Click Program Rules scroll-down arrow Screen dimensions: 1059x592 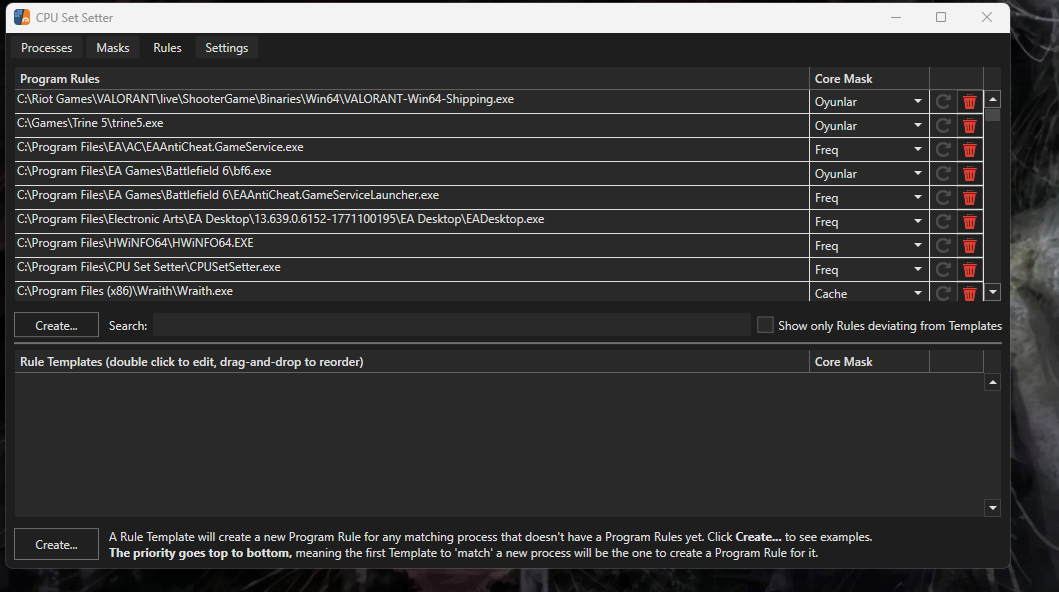[x=993, y=293]
